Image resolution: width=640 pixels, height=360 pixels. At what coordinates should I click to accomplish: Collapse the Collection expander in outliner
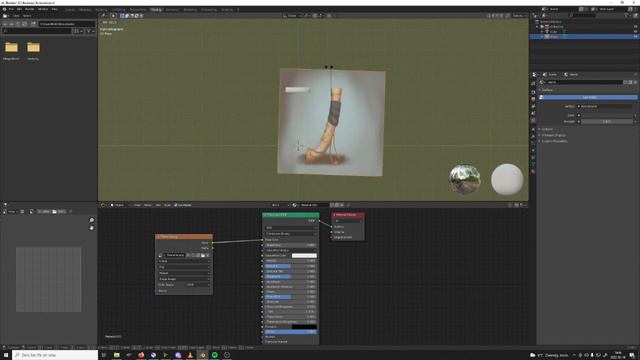coord(537,27)
